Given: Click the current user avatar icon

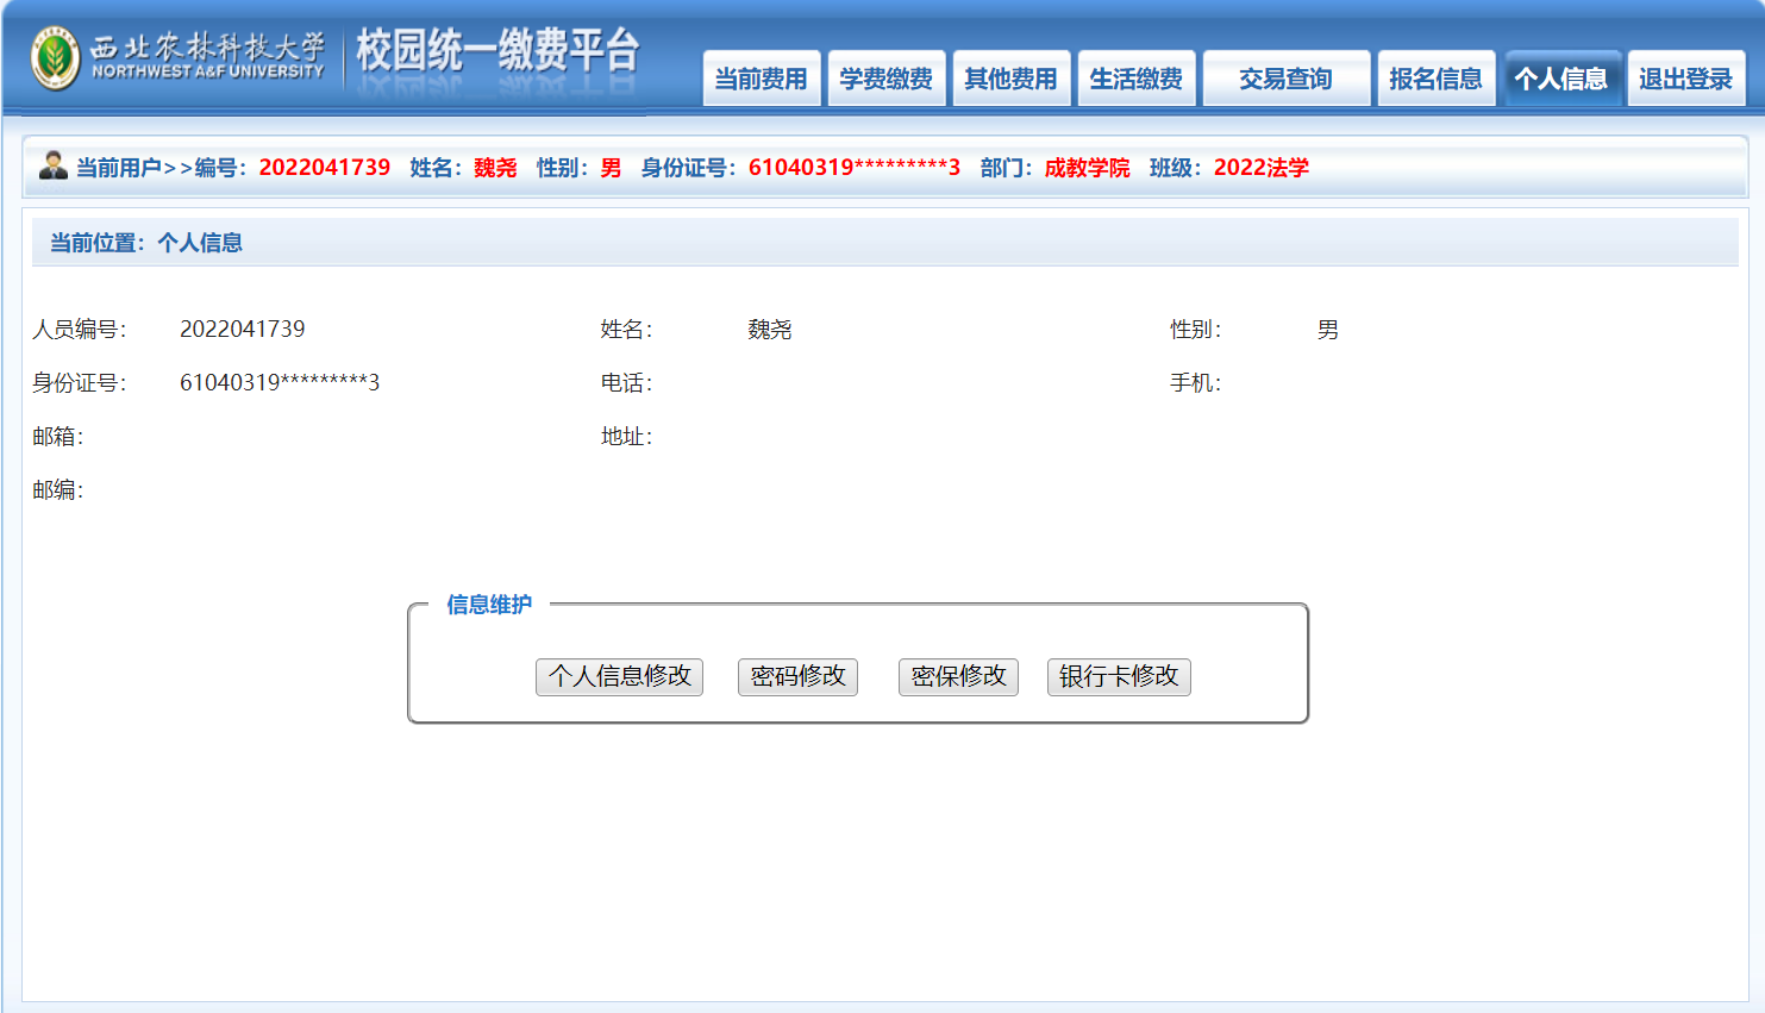Looking at the screenshot, I should click(x=52, y=166).
